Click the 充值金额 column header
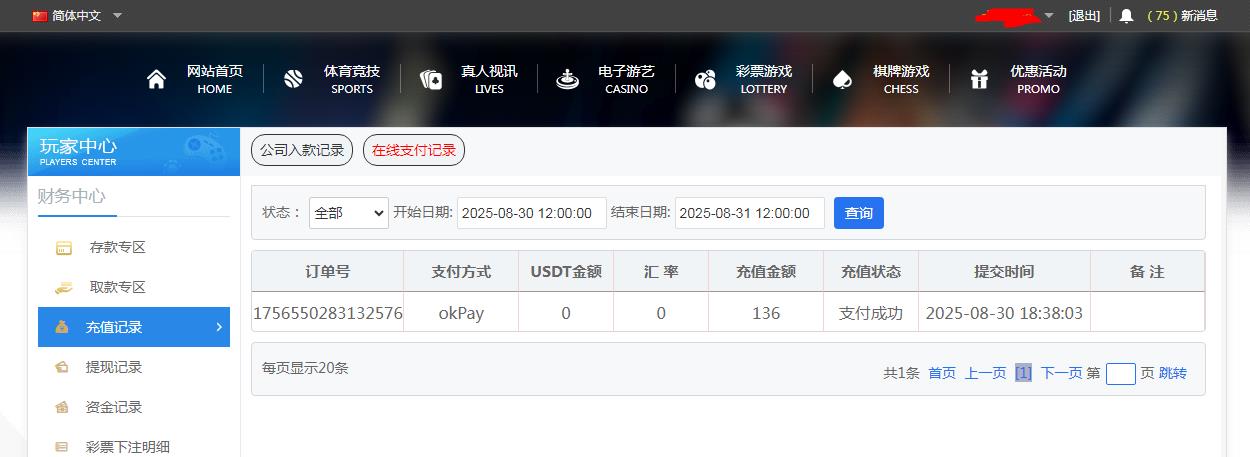The image size is (1250, 457). [x=766, y=272]
